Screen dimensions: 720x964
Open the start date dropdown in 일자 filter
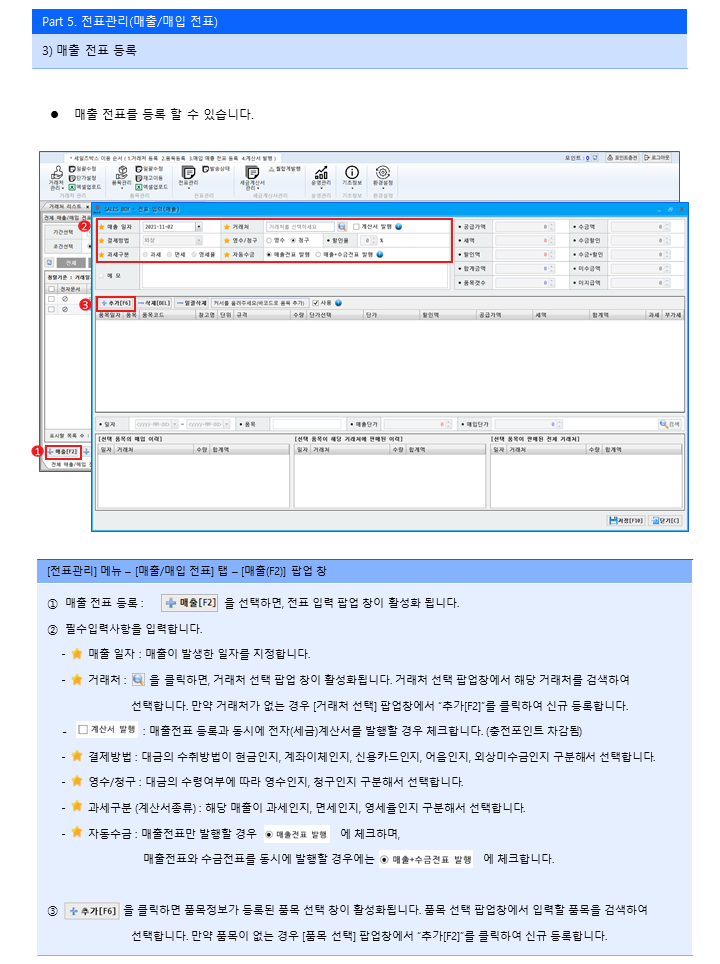(x=175, y=424)
